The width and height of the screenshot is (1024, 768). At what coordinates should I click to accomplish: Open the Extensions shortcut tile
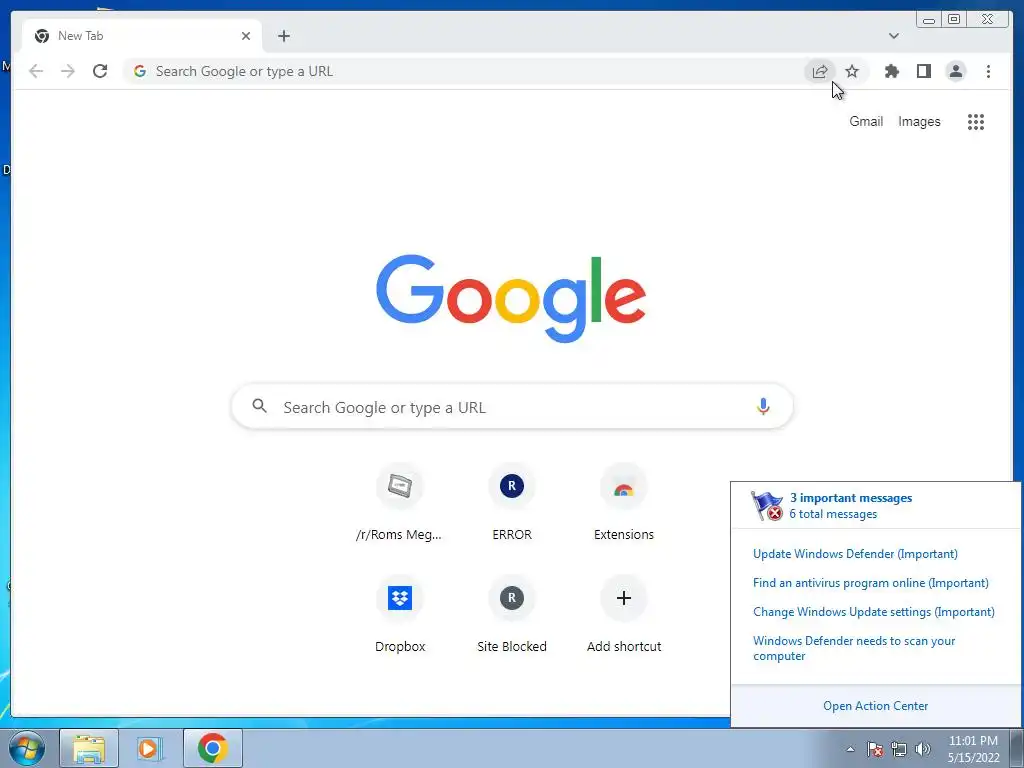tap(624, 503)
